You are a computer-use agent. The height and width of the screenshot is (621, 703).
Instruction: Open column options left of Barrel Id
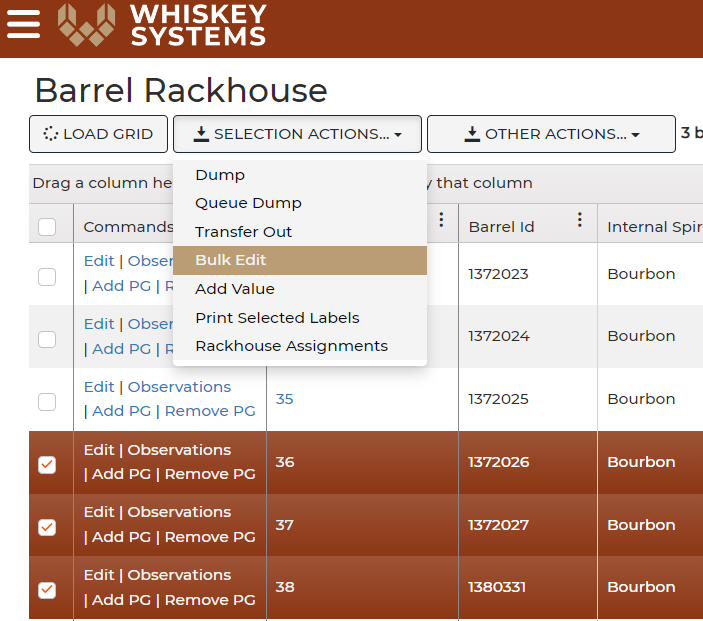point(442,220)
